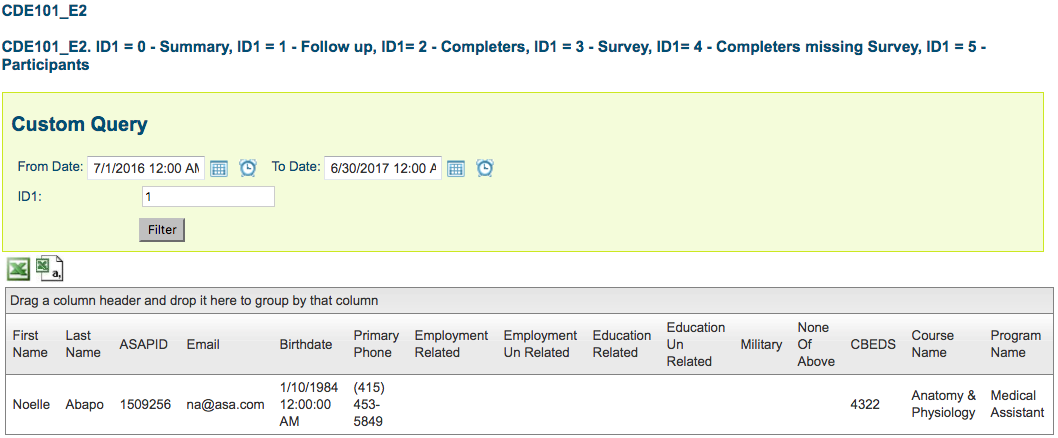Export results to Excel

coord(18,269)
